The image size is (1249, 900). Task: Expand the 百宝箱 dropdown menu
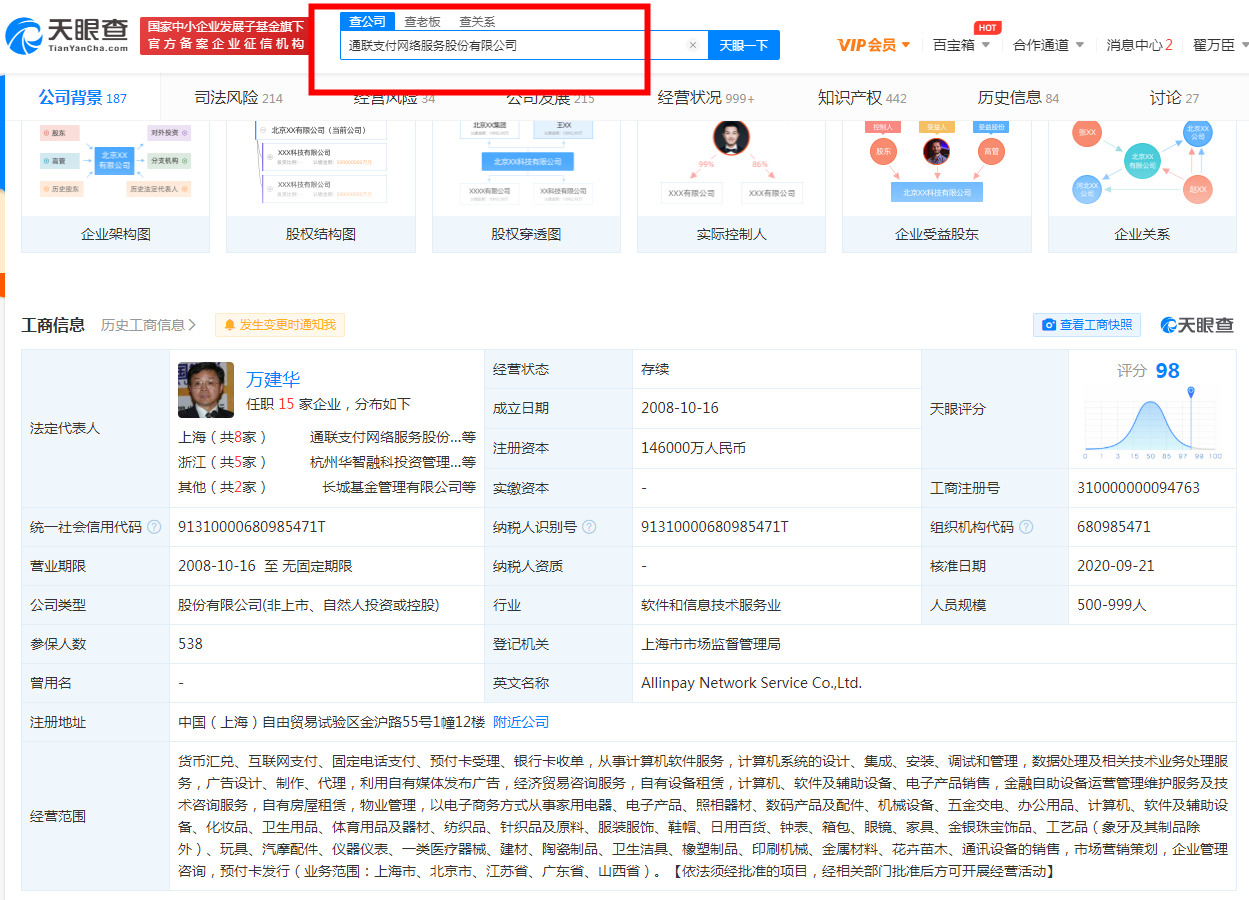click(961, 45)
